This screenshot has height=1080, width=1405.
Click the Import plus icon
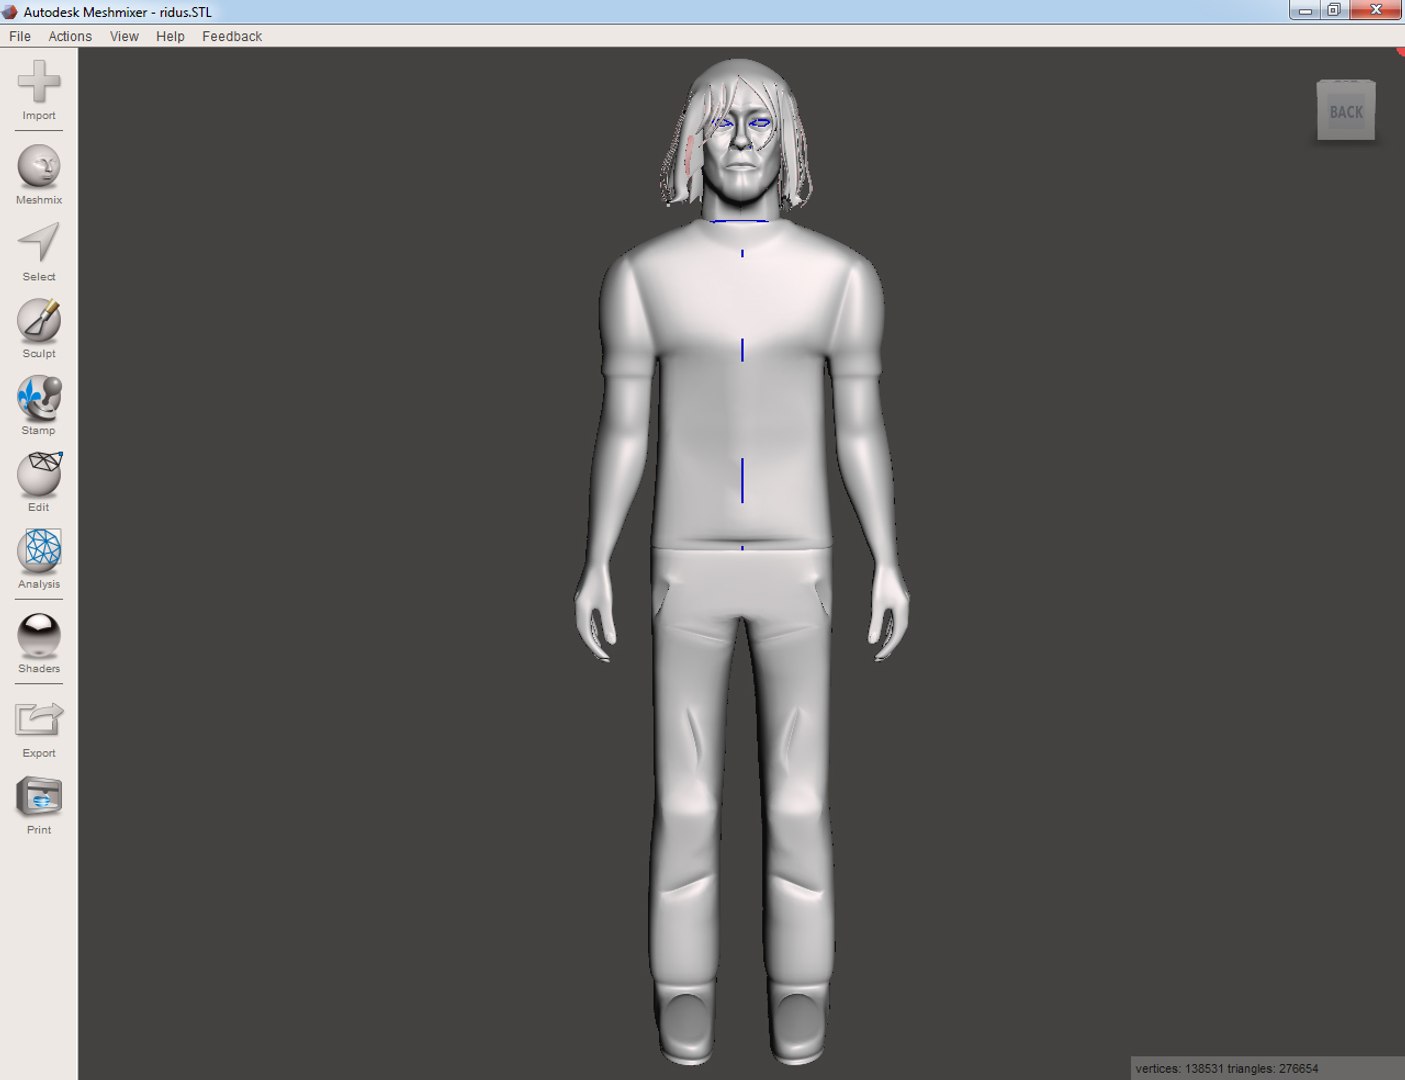[x=39, y=82]
